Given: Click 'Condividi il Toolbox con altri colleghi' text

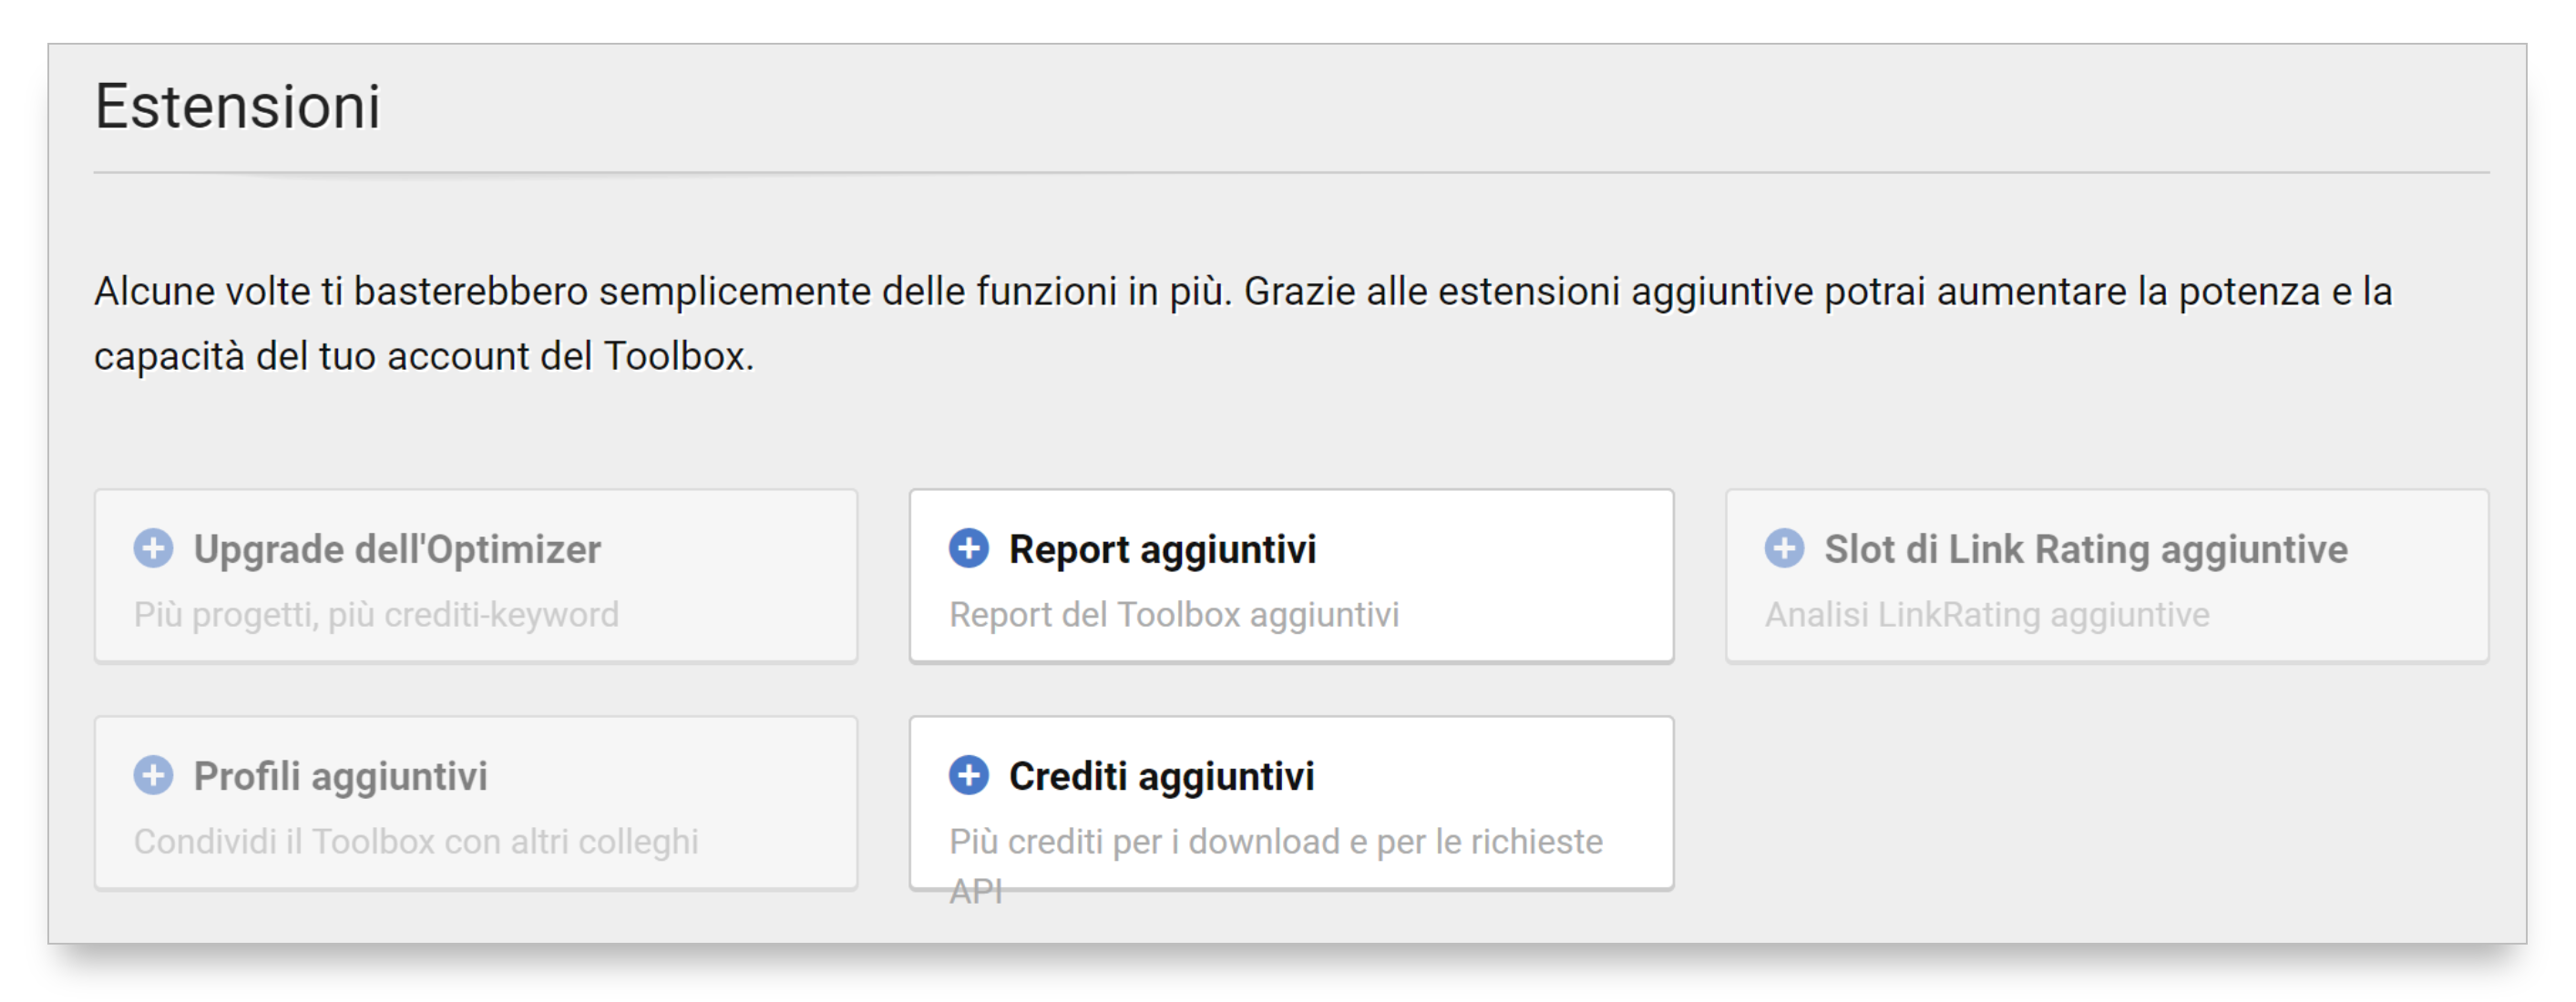Looking at the screenshot, I should tap(416, 841).
